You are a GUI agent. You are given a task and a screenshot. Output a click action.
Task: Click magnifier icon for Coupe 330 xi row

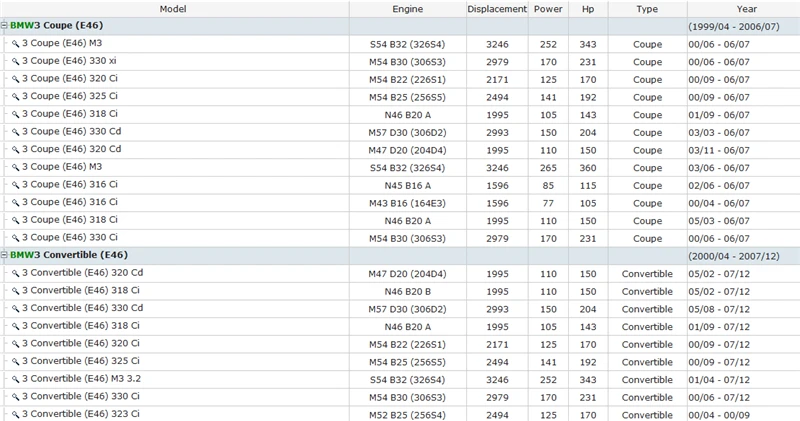[x=15, y=61]
